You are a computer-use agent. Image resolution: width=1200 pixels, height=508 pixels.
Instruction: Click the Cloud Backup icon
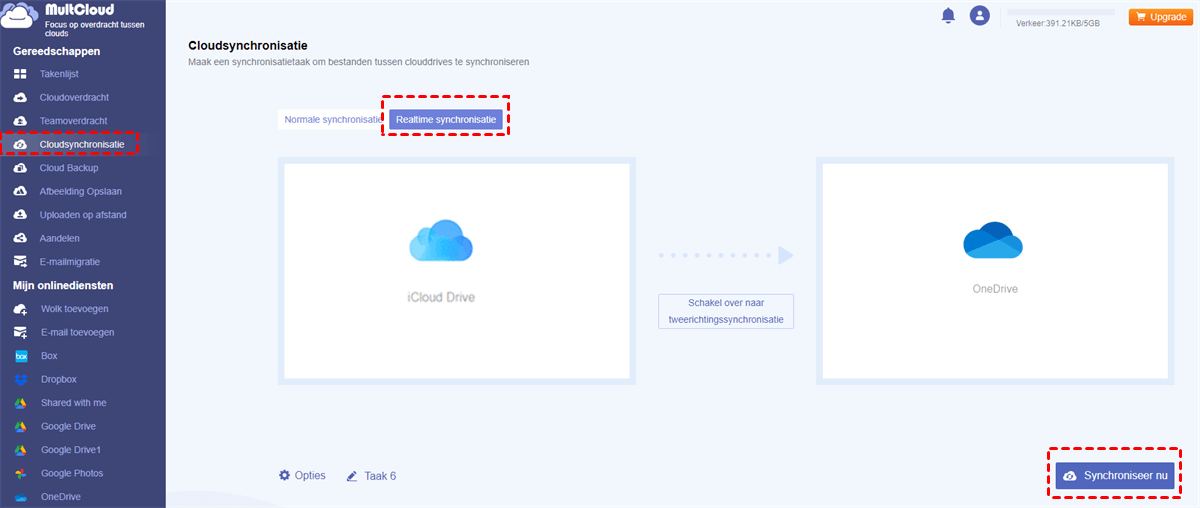point(20,168)
